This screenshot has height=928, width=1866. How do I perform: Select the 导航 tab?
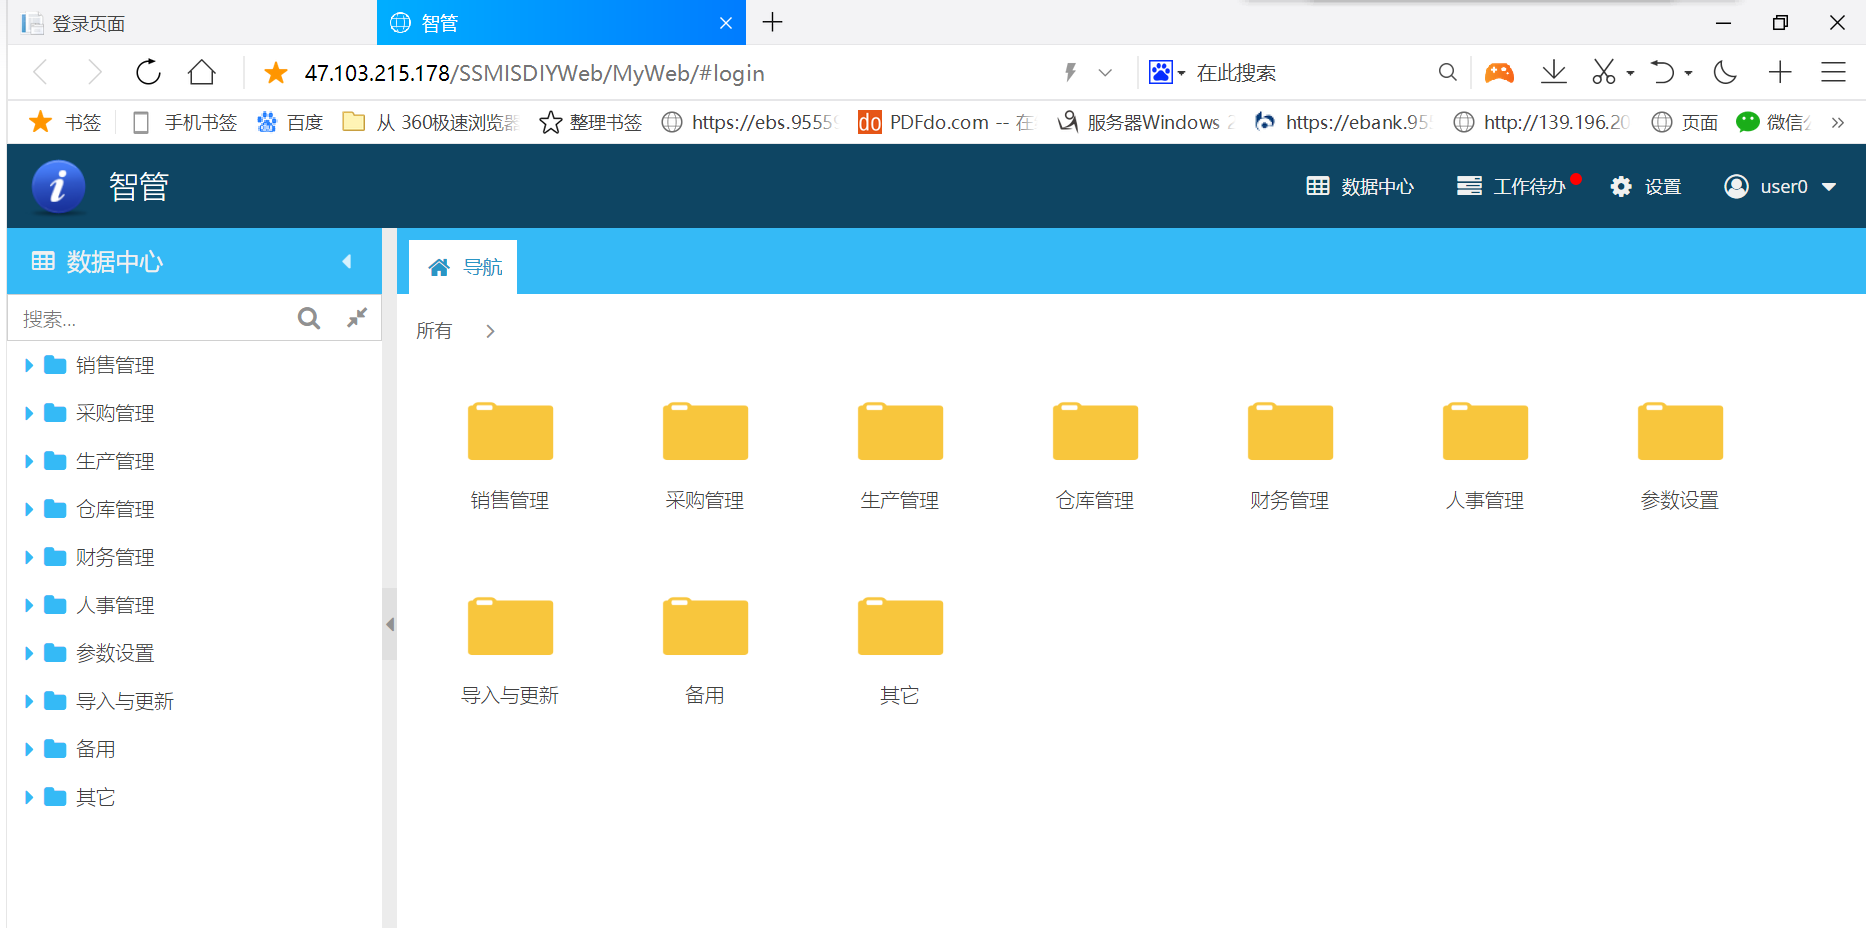pyautogui.click(x=464, y=267)
